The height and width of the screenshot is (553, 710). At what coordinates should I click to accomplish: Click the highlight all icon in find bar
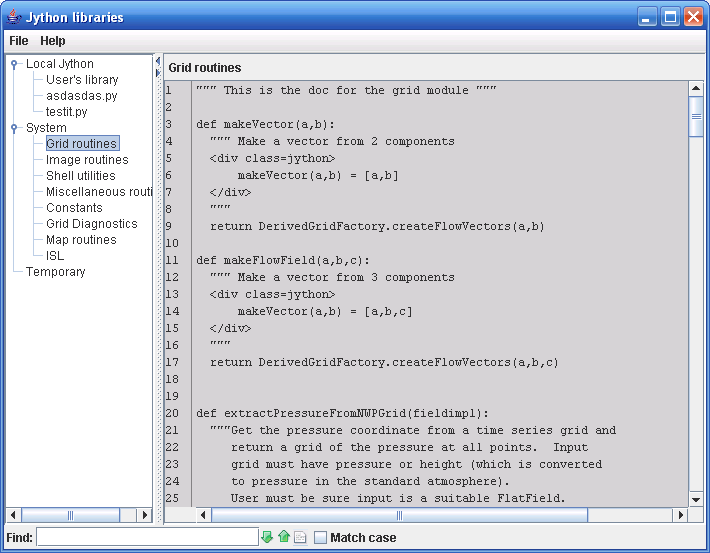click(300, 537)
